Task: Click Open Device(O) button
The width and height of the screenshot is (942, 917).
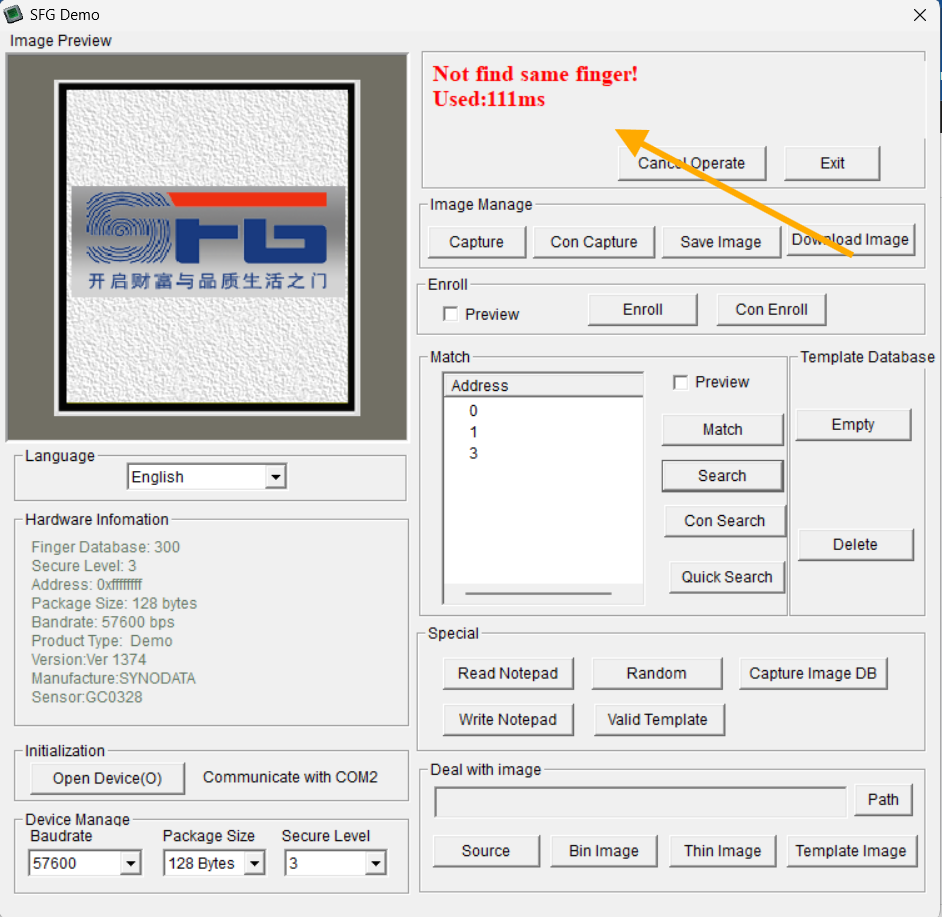Action: [108, 779]
